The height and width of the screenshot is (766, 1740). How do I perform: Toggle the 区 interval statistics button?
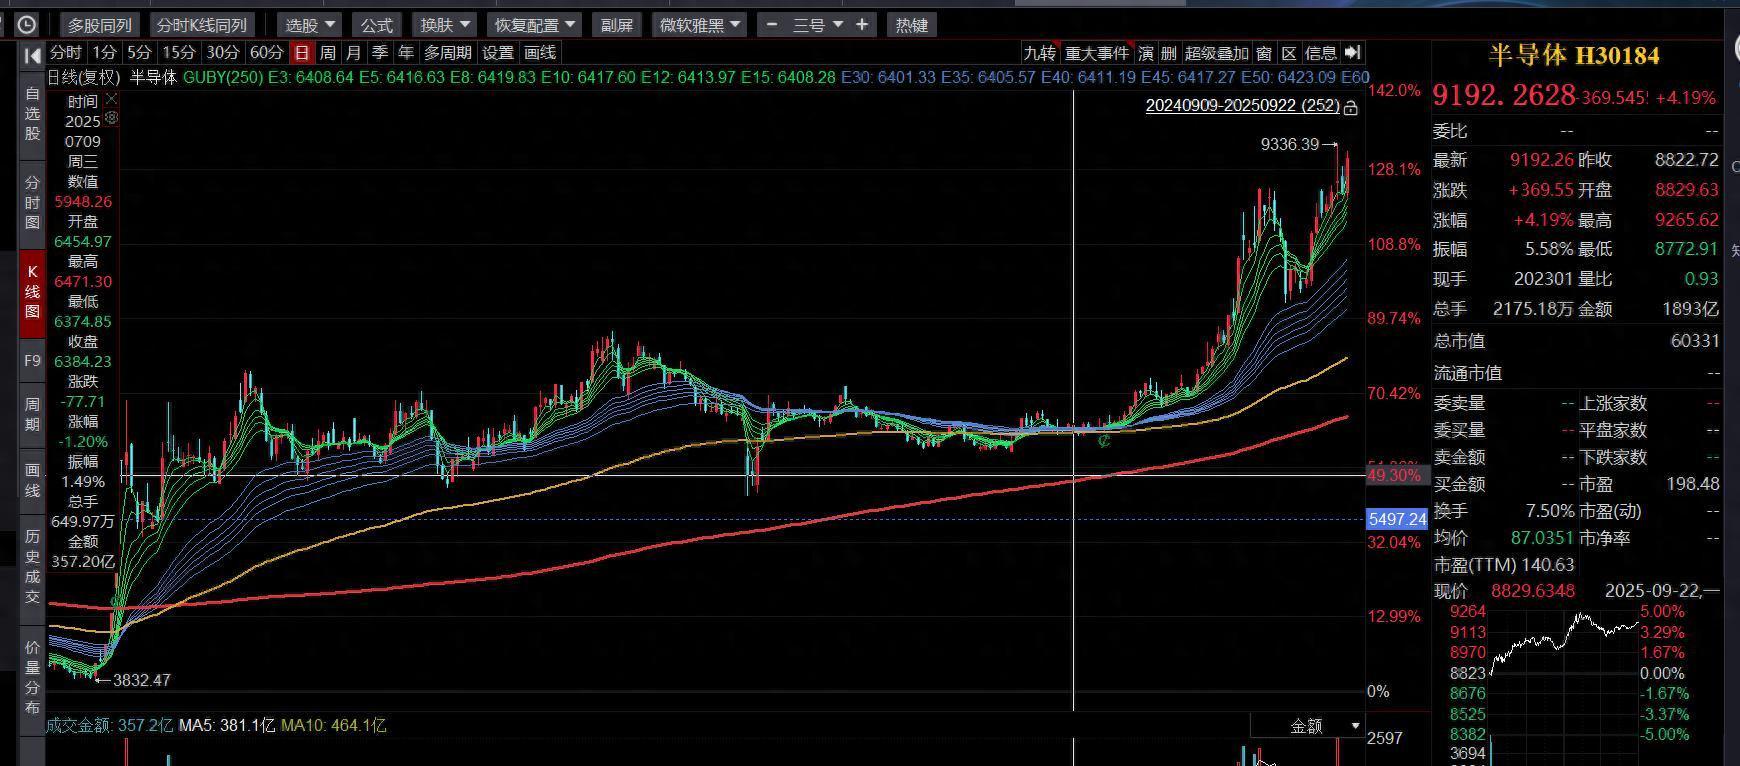(x=1289, y=53)
